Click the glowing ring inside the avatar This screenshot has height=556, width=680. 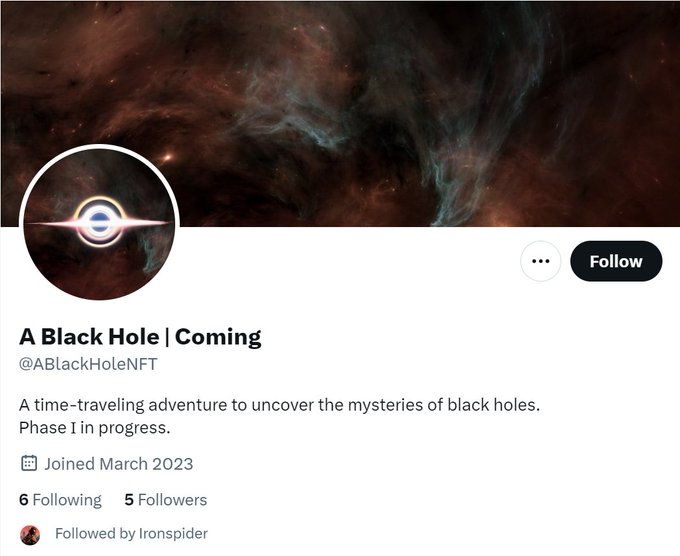pyautogui.click(x=100, y=222)
